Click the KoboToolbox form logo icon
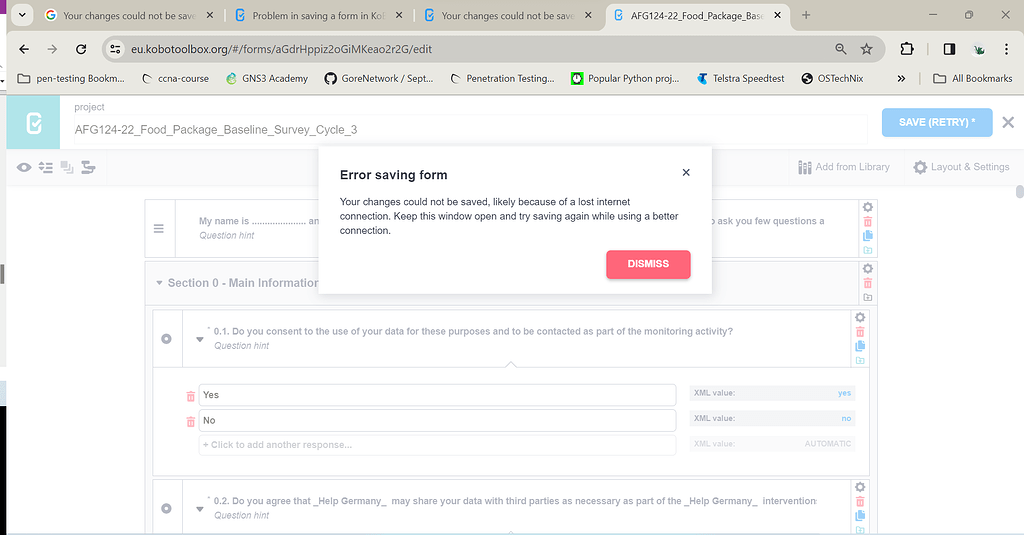The height and width of the screenshot is (535, 1024). [x=33, y=123]
